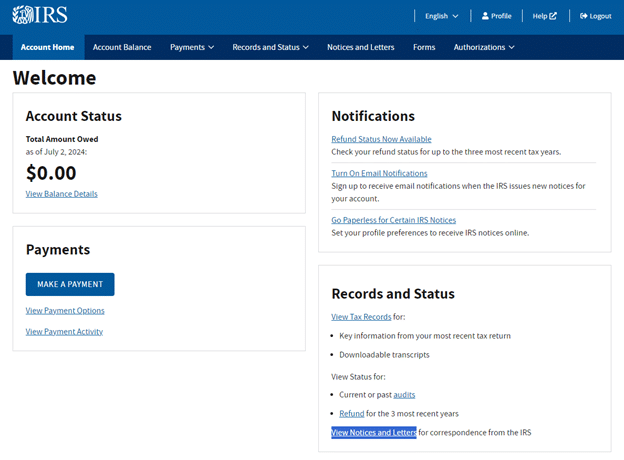This screenshot has width=624, height=460.
Task: Open View Payment Activity link
Action: (64, 331)
